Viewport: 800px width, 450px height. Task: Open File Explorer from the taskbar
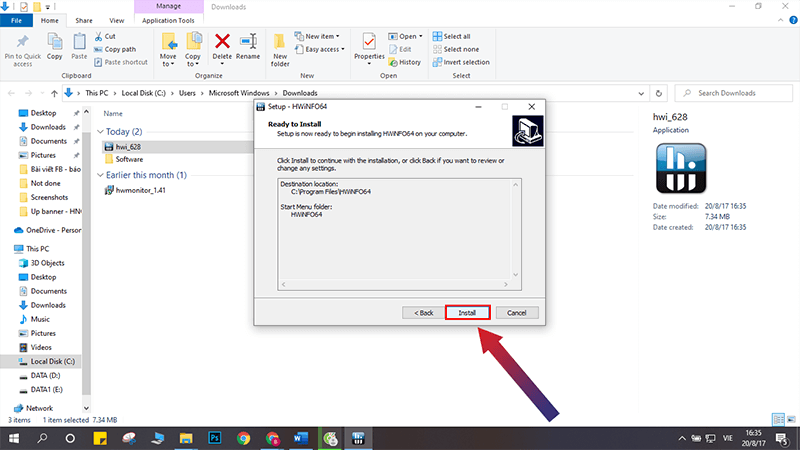(186, 438)
